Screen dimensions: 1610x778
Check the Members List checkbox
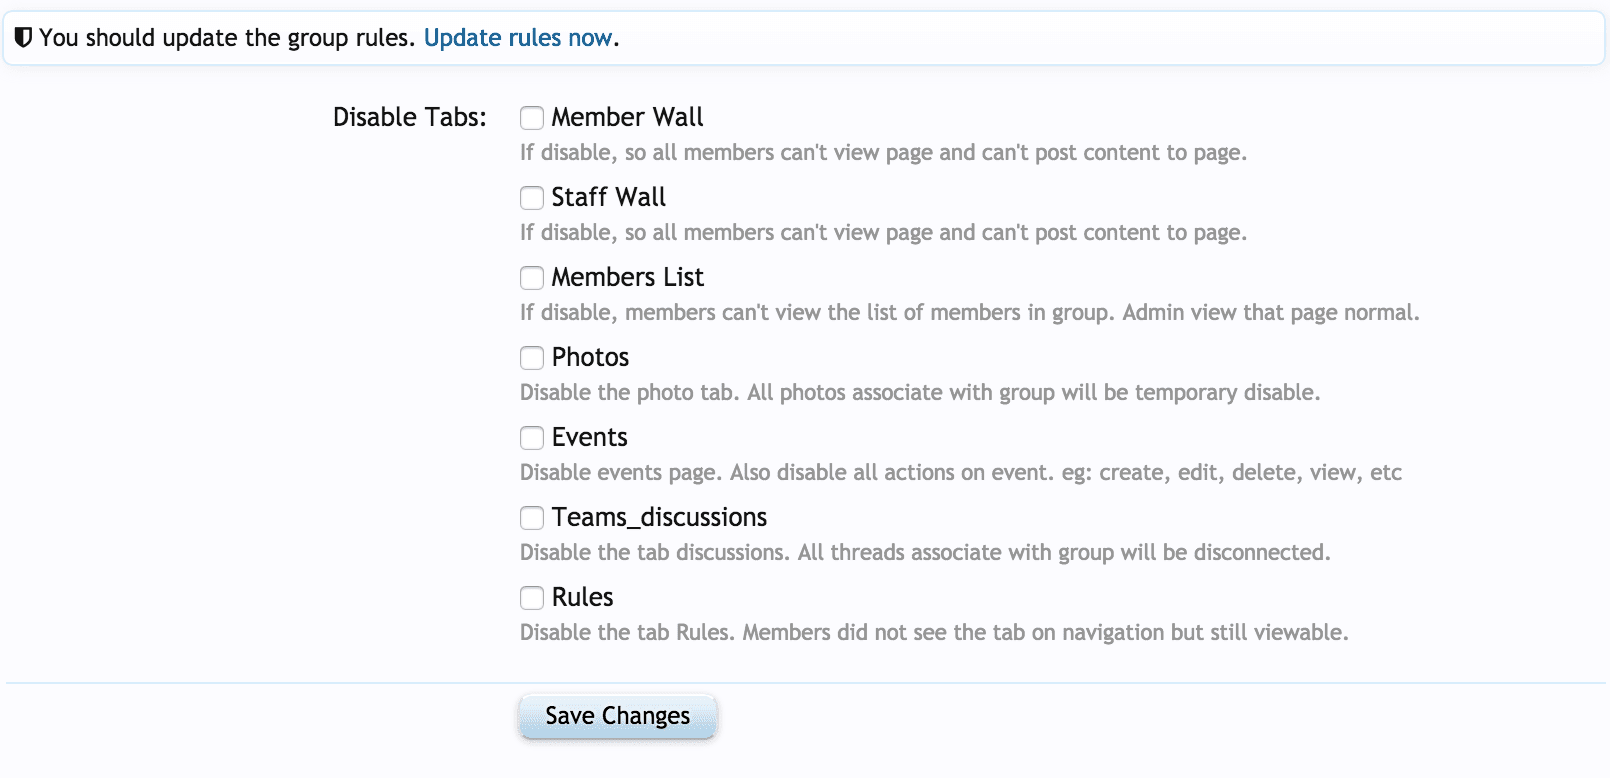[532, 278]
